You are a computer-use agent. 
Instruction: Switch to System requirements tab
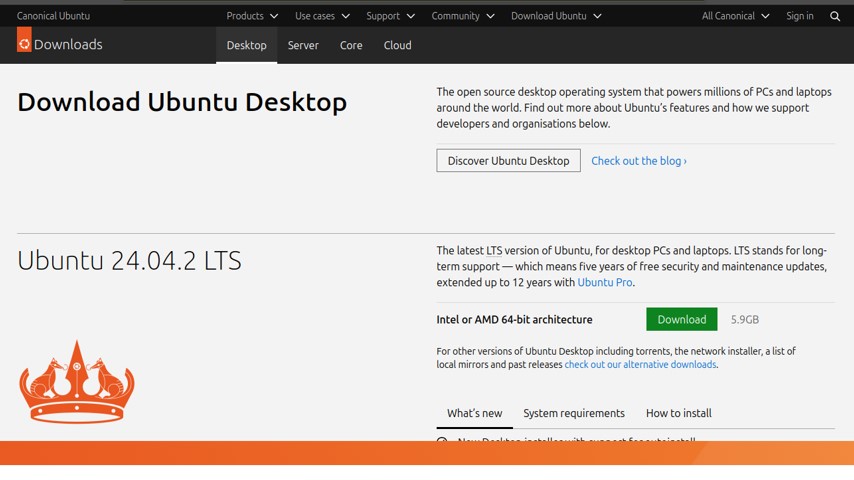574,414
